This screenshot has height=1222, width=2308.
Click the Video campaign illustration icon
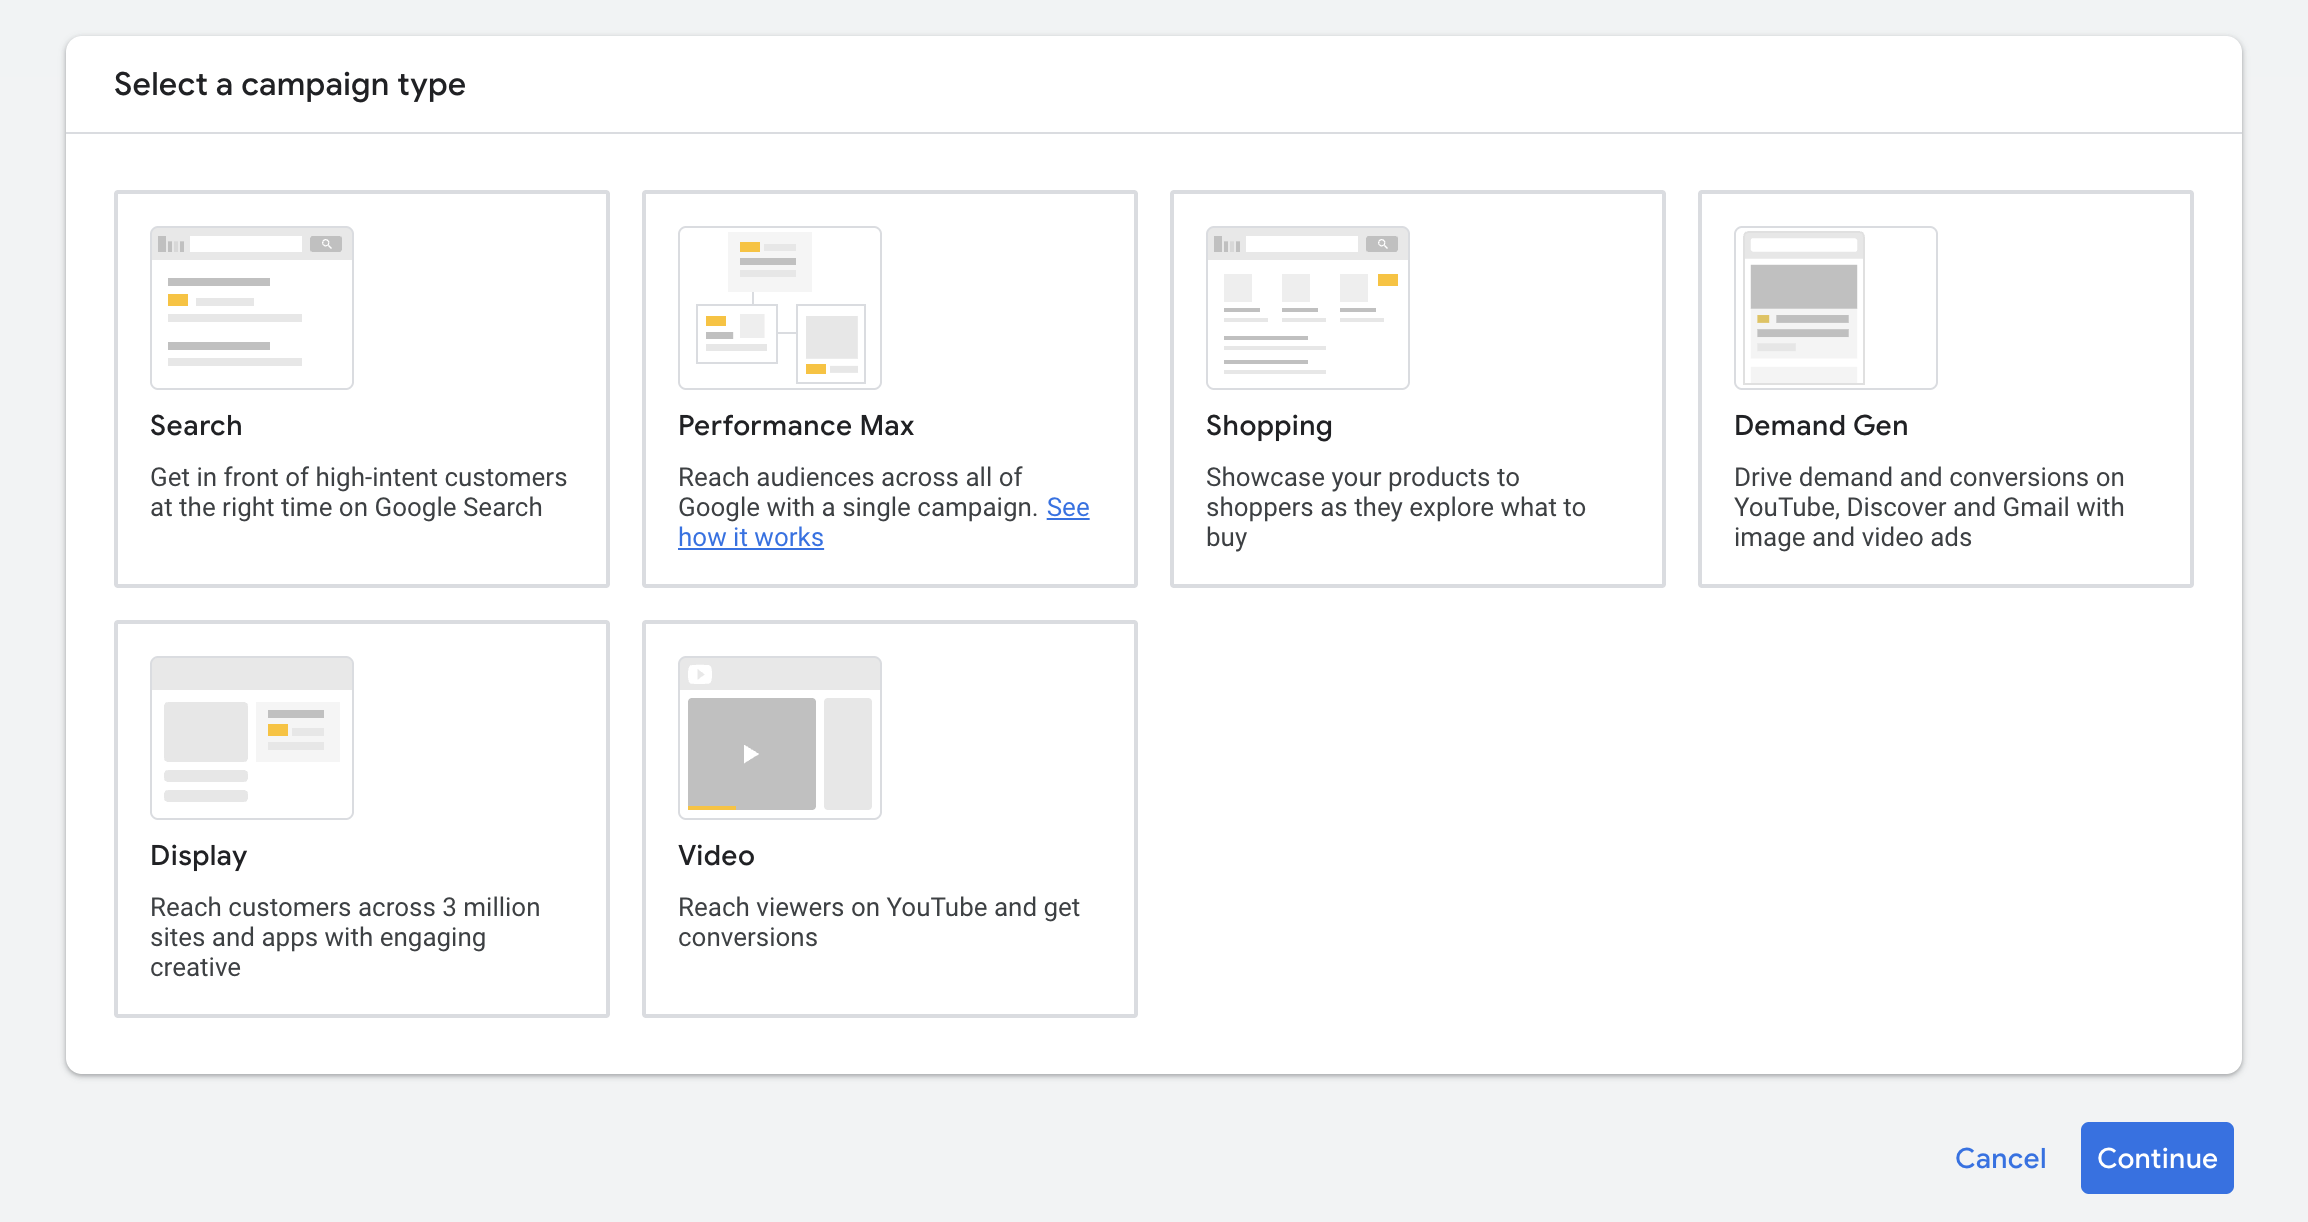point(780,738)
